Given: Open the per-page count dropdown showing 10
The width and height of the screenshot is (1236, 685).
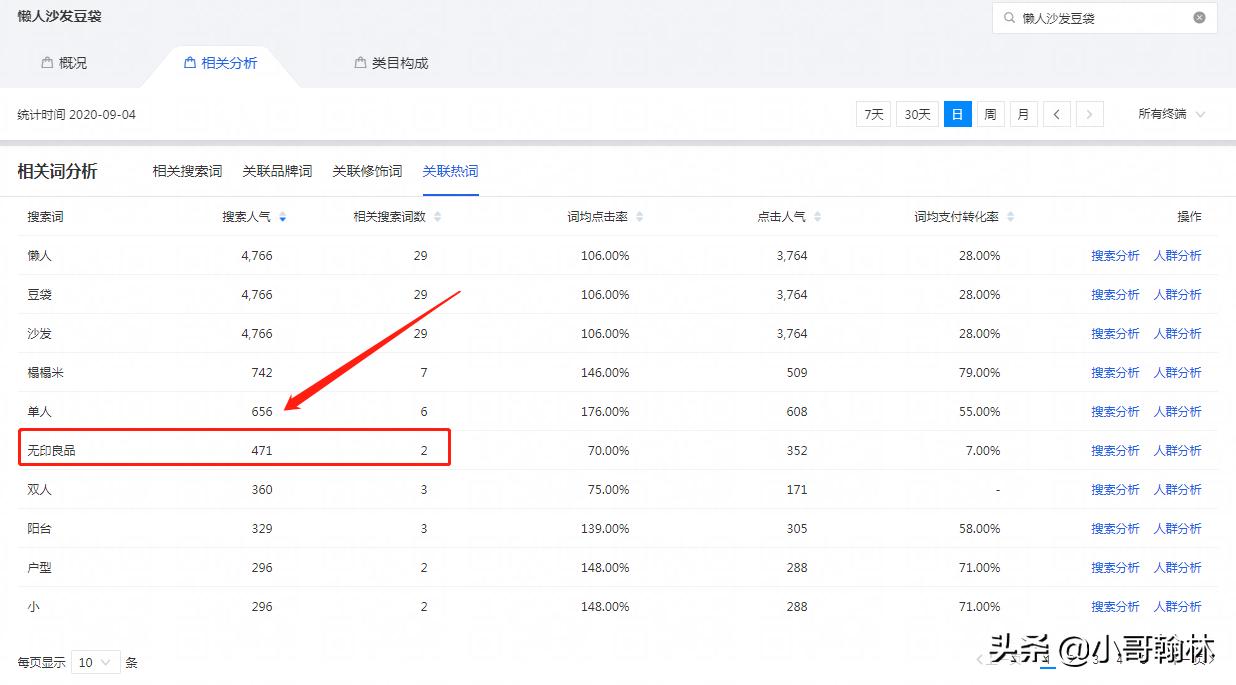Looking at the screenshot, I should (95, 662).
